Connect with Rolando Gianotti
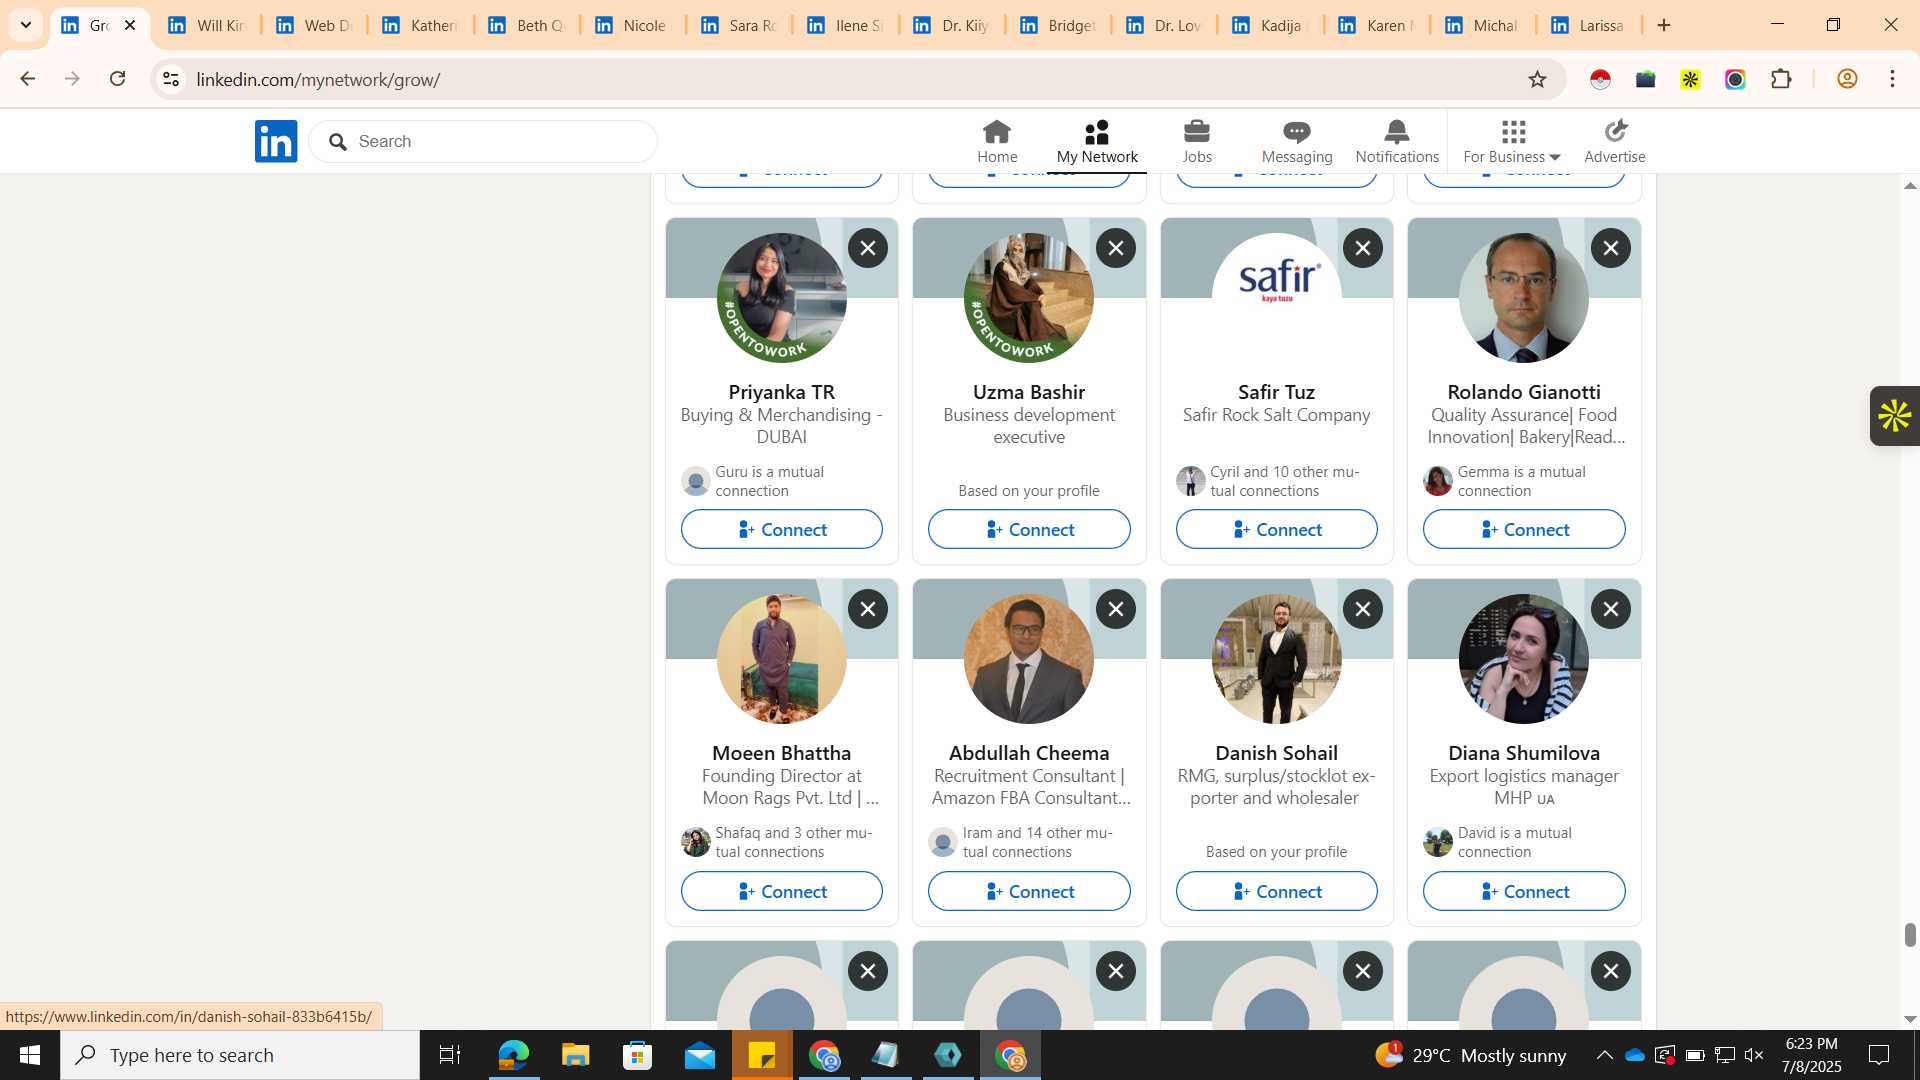Screen dimensions: 1920x1080 (x=1524, y=529)
